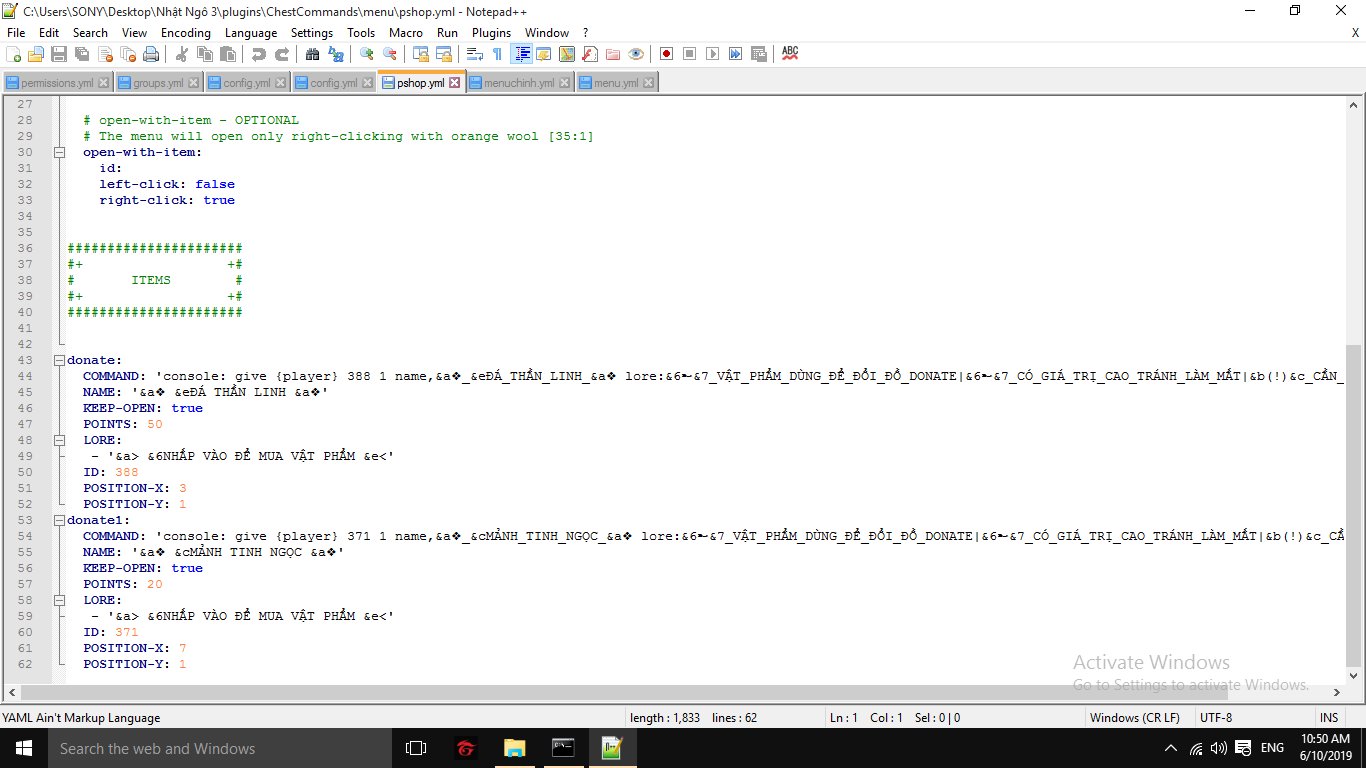Viewport: 1366px width, 768px height.
Task: Click UTF-8 encoding in the status bar
Action: pos(1217,718)
